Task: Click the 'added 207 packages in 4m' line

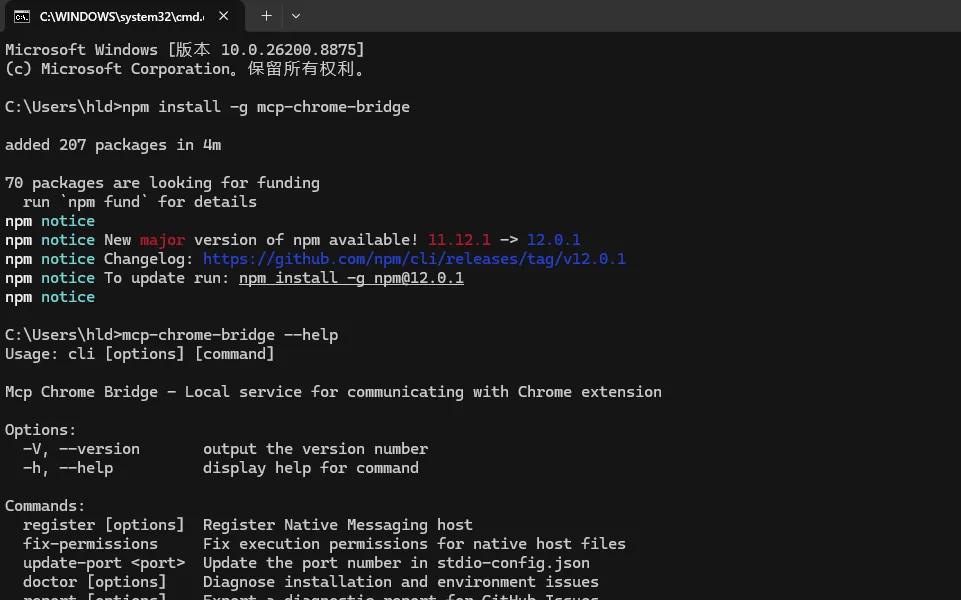Action: pos(113,145)
